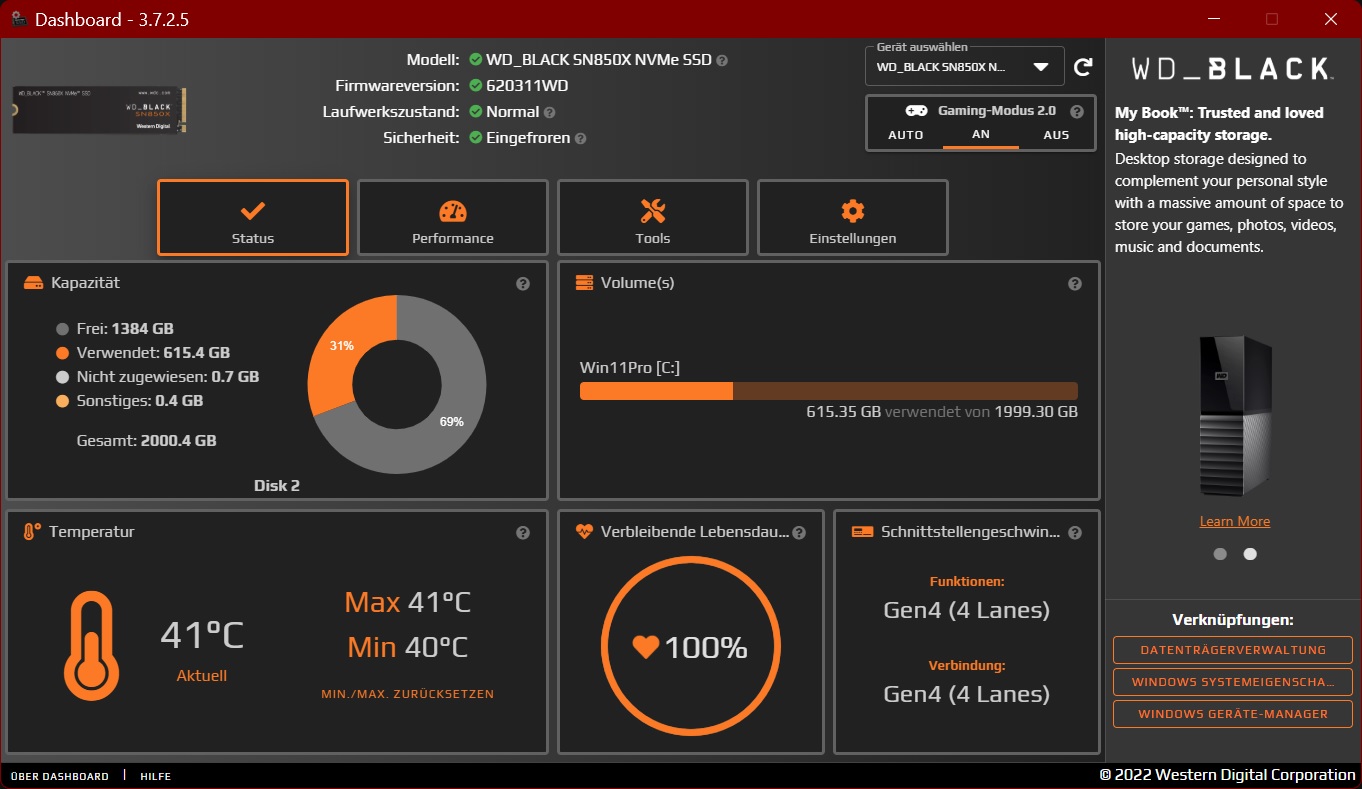1362x789 pixels.
Task: Click the help icon beside Laufwerkszustand Normal
Action: [550, 113]
